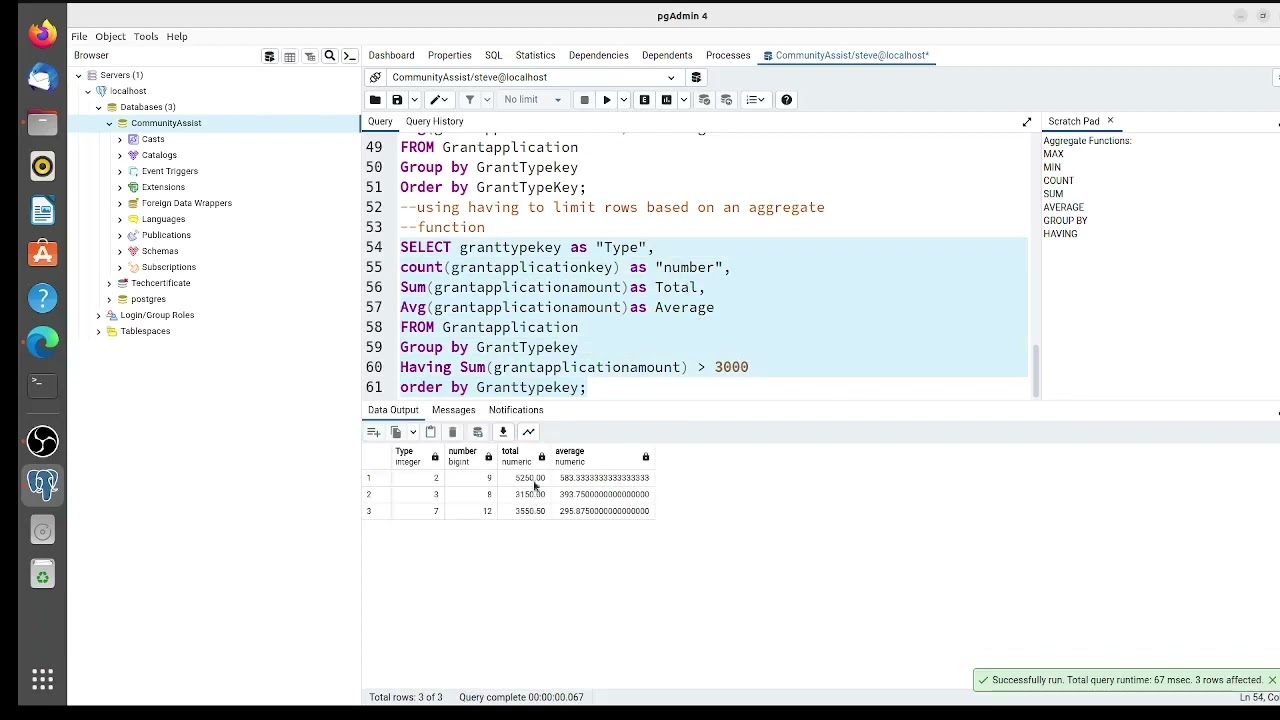Screen dimensions: 1280x720
Task: Open the filter options dropdown arrow
Action: [x=487, y=100]
